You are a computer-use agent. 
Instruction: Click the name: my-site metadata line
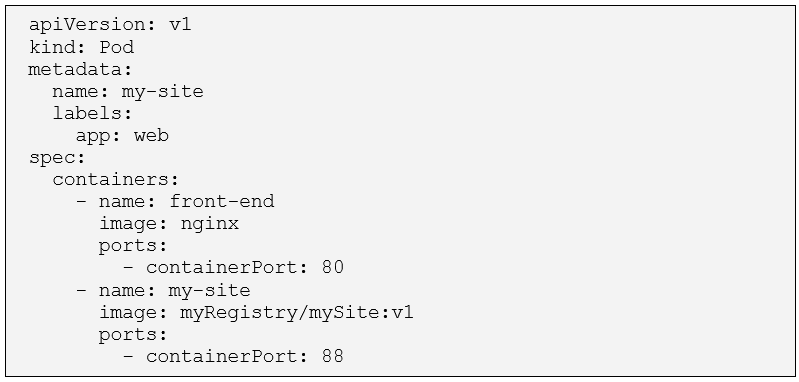(x=128, y=92)
